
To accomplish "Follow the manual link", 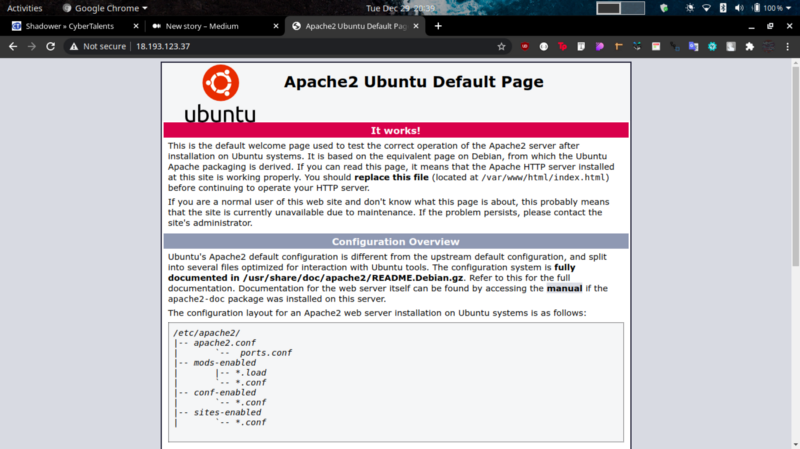I will pos(564,288).
